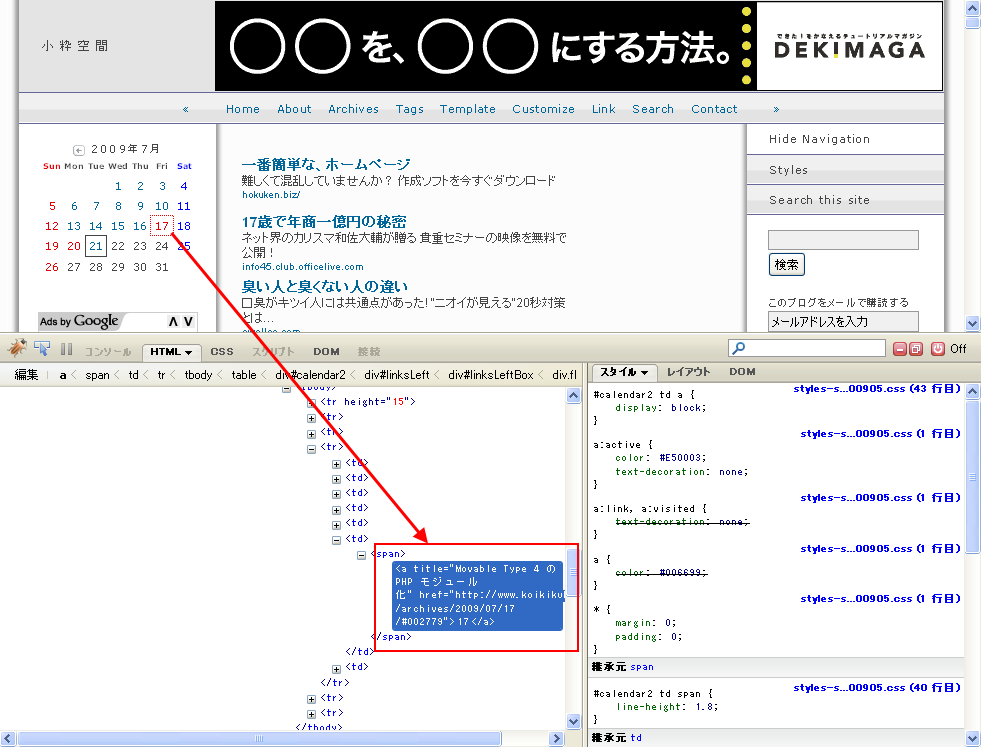
Task: Open the 17歳で年商一億円の秘密 ad link
Action: pyautogui.click(x=324, y=221)
